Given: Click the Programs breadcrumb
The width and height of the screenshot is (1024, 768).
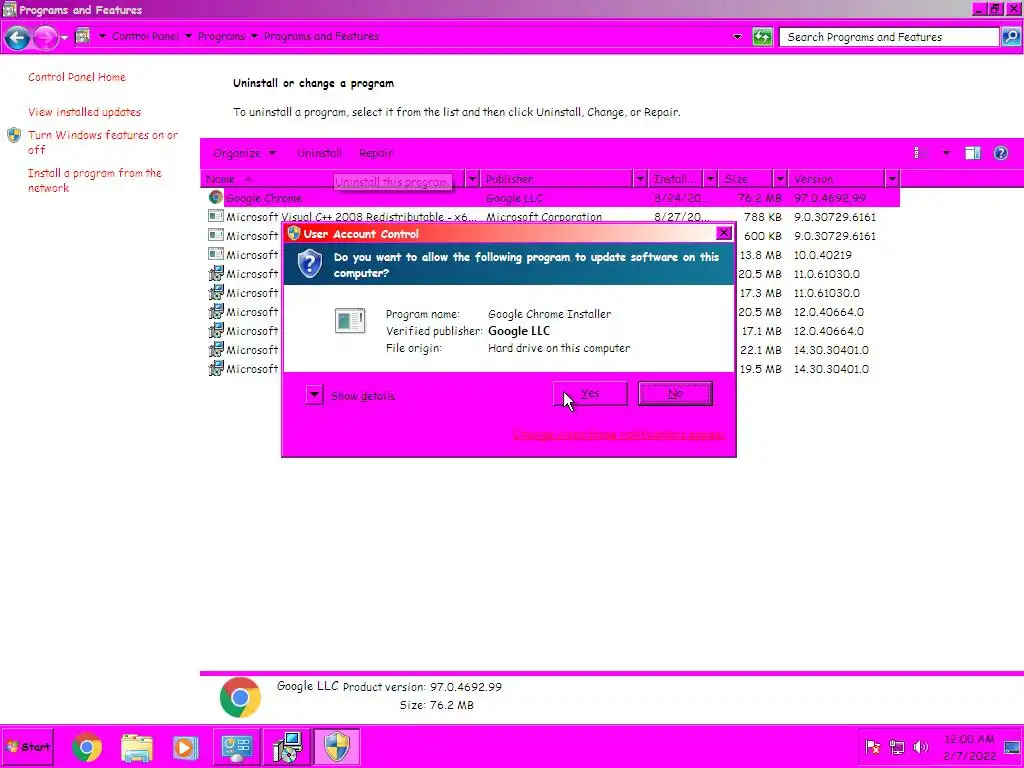Looking at the screenshot, I should [221, 37].
